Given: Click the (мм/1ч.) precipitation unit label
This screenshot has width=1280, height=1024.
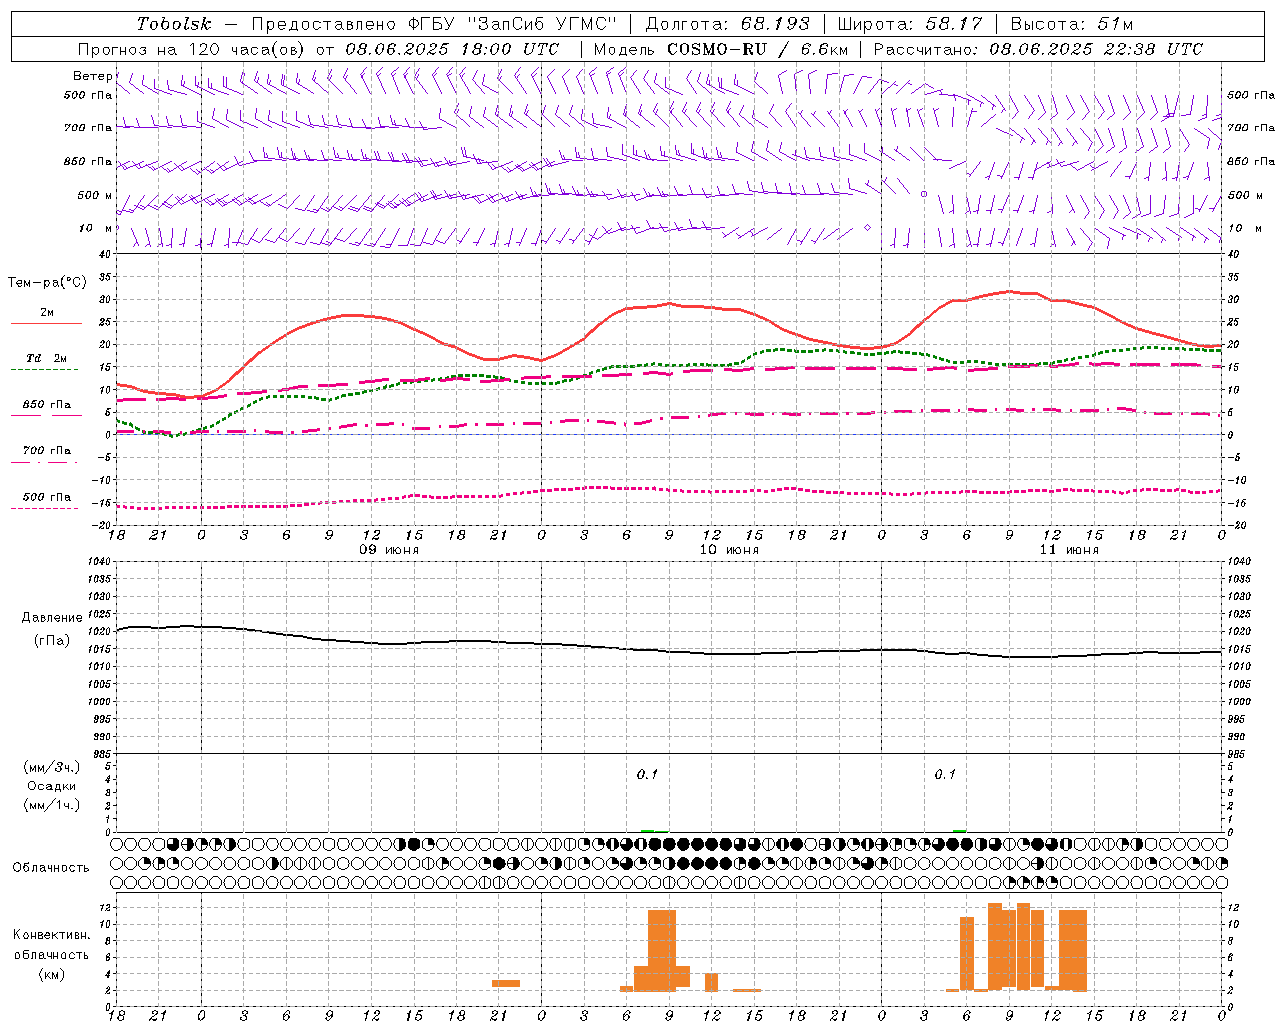Looking at the screenshot, I should pyautogui.click(x=52, y=805).
